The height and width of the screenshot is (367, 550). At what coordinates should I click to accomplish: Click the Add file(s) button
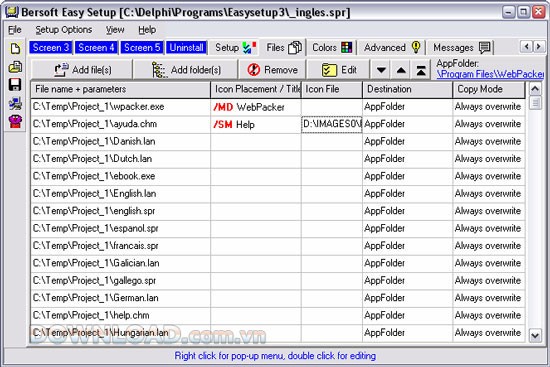pos(82,70)
